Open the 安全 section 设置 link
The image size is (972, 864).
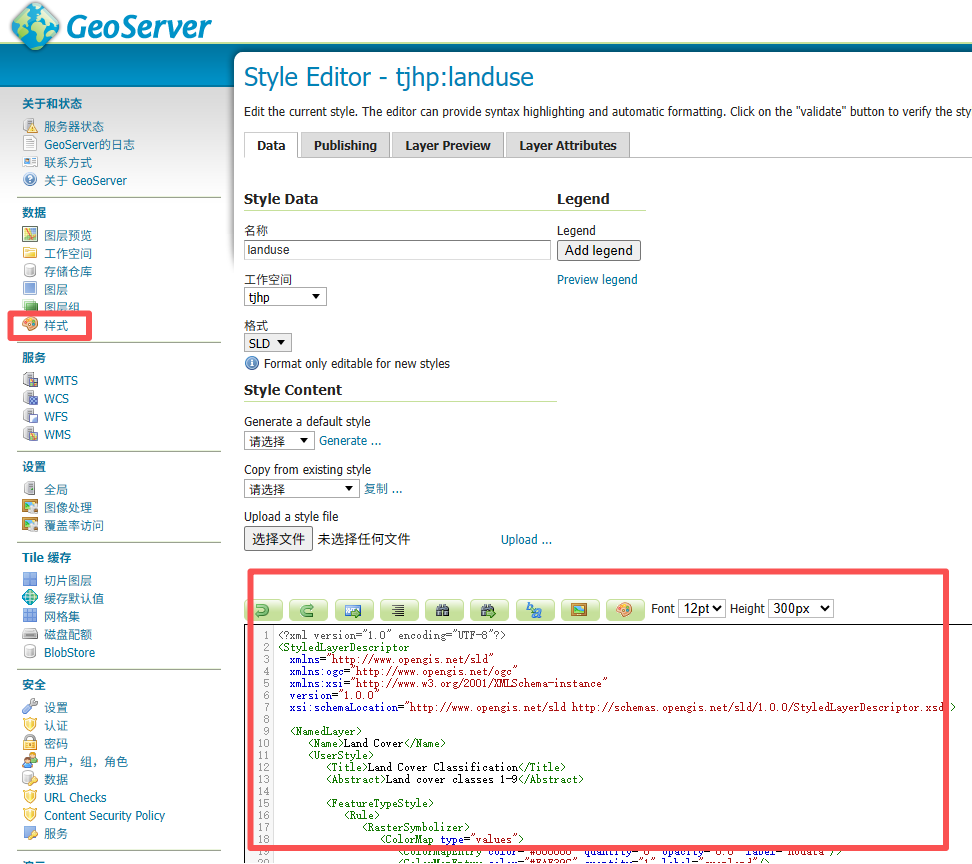(x=56, y=707)
